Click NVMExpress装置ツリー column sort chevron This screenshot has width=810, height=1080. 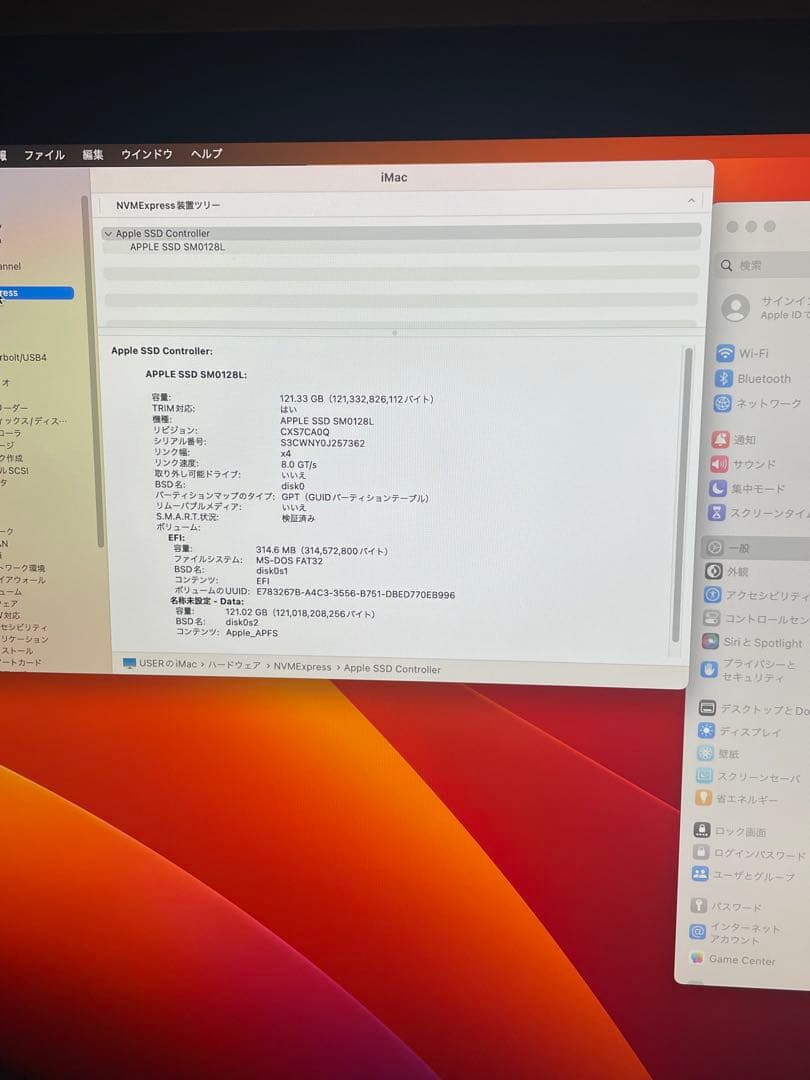(x=691, y=202)
